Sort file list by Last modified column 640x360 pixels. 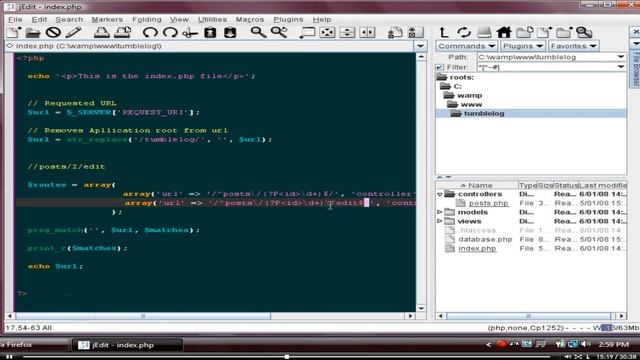pyautogui.click(x=602, y=185)
